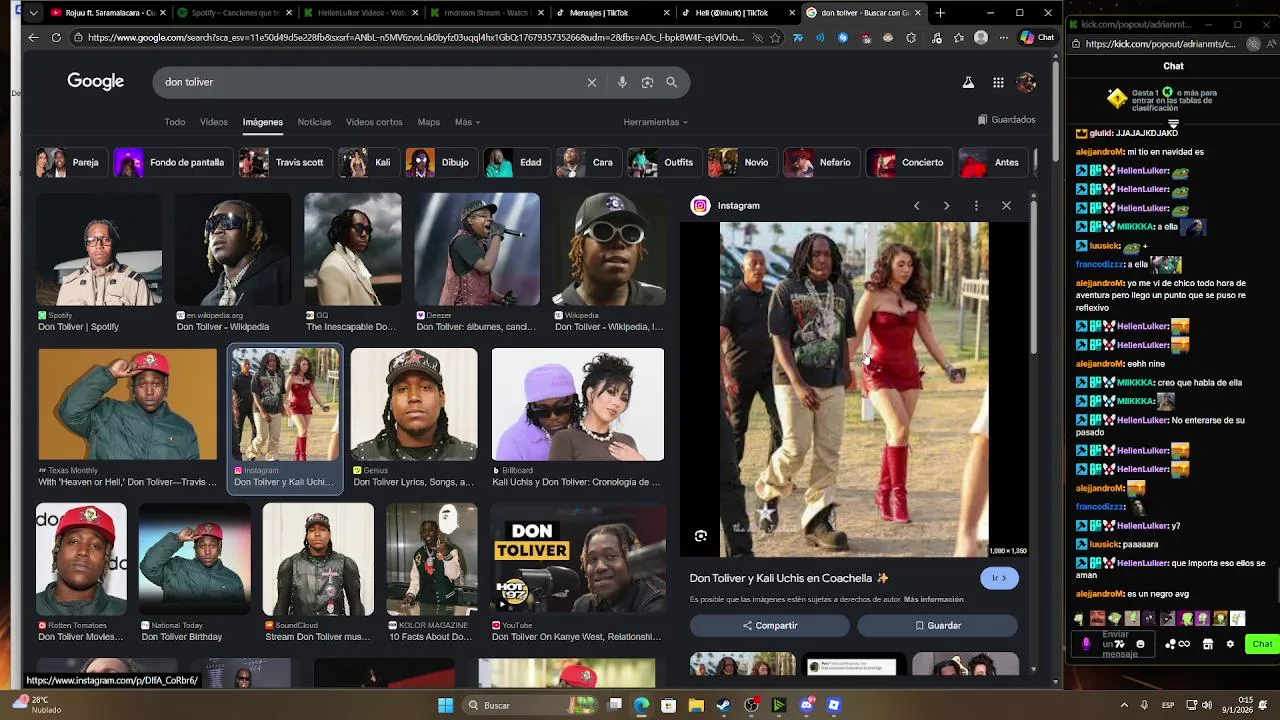The width and height of the screenshot is (1280, 720).
Task: Open File Explorer from taskbar
Action: (696, 705)
